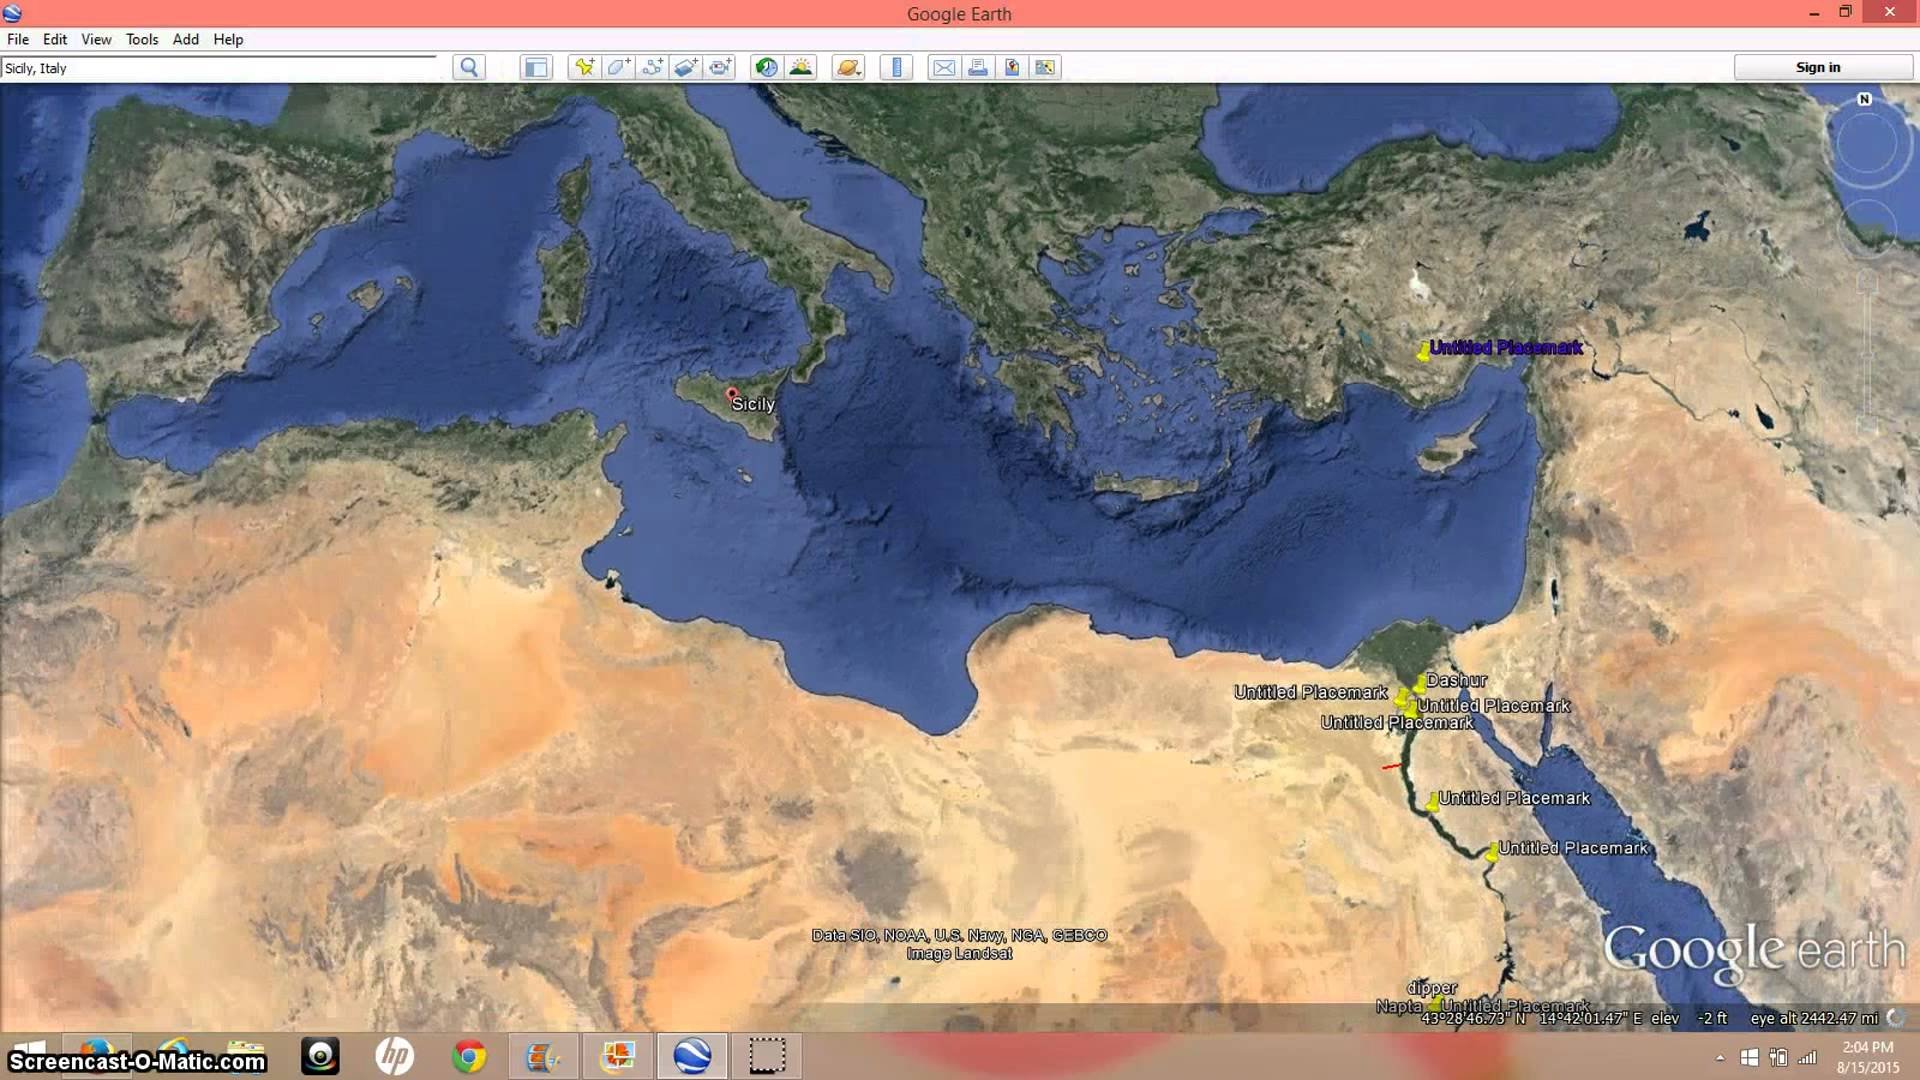This screenshot has height=1080, width=1920.
Task: Click the Google Earth taskbar icon
Action: pos(692,1056)
